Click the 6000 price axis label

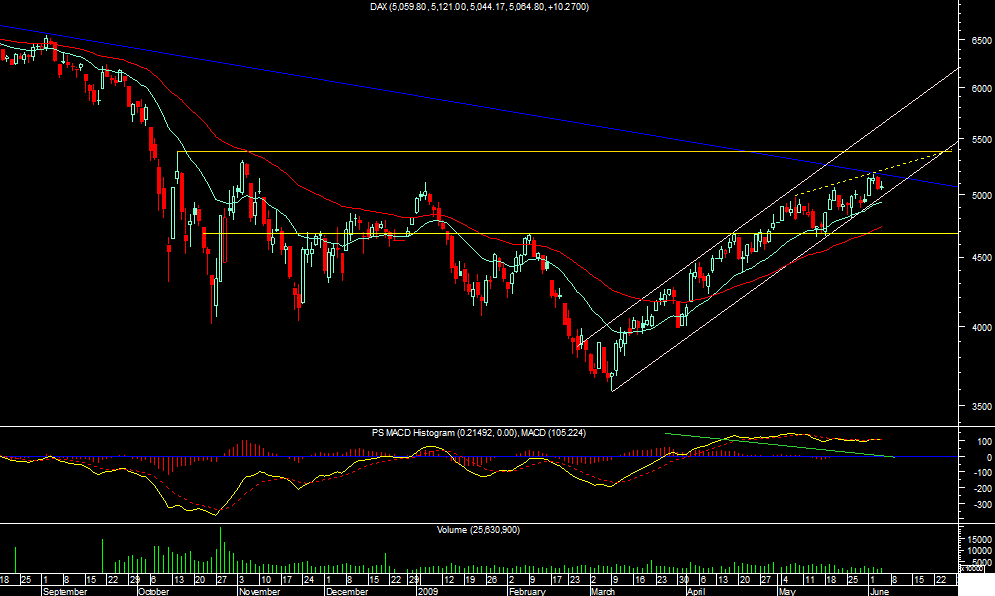click(981, 89)
